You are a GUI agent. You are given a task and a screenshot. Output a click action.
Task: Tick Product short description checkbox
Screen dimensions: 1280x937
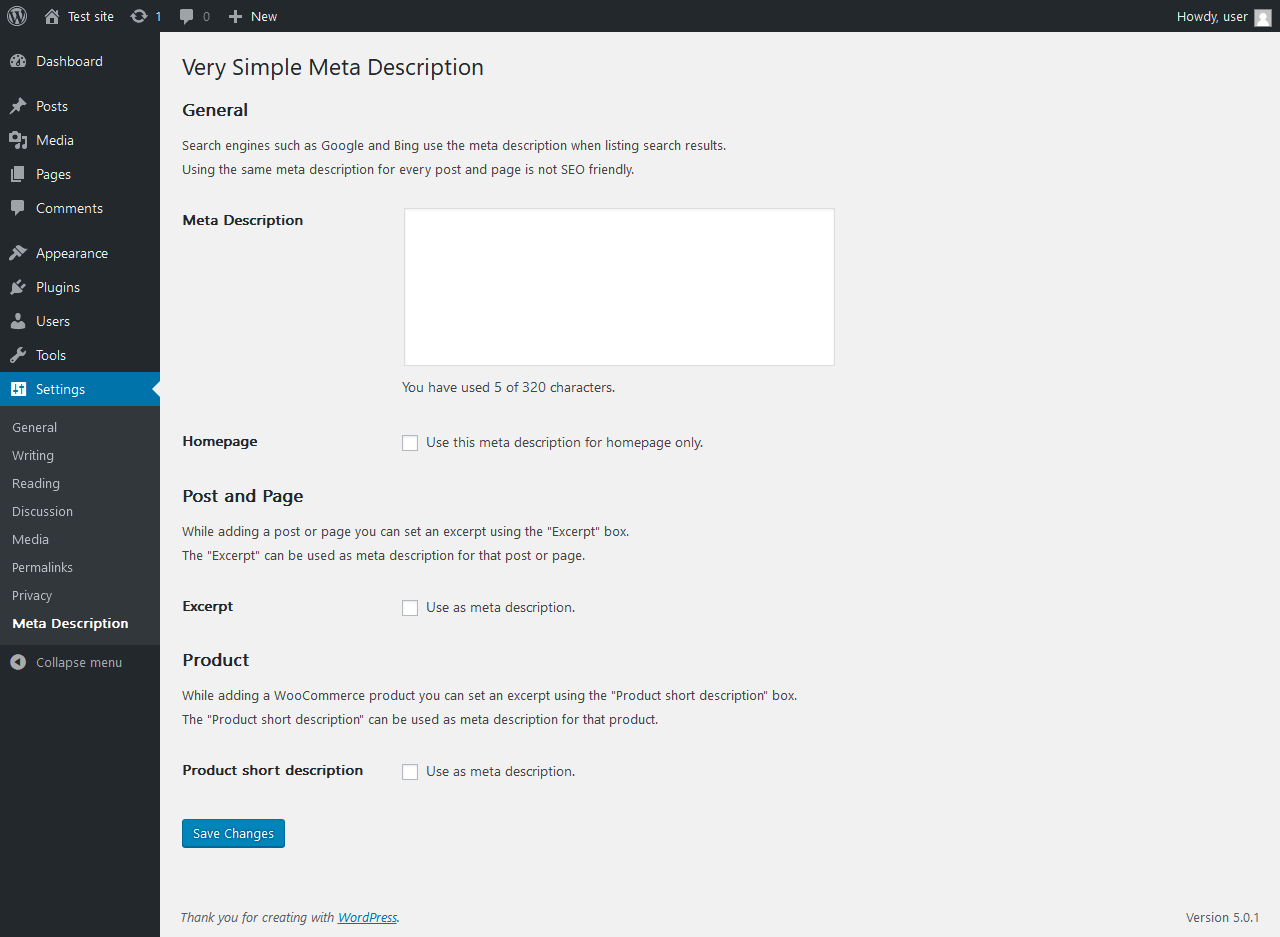pyautogui.click(x=410, y=772)
